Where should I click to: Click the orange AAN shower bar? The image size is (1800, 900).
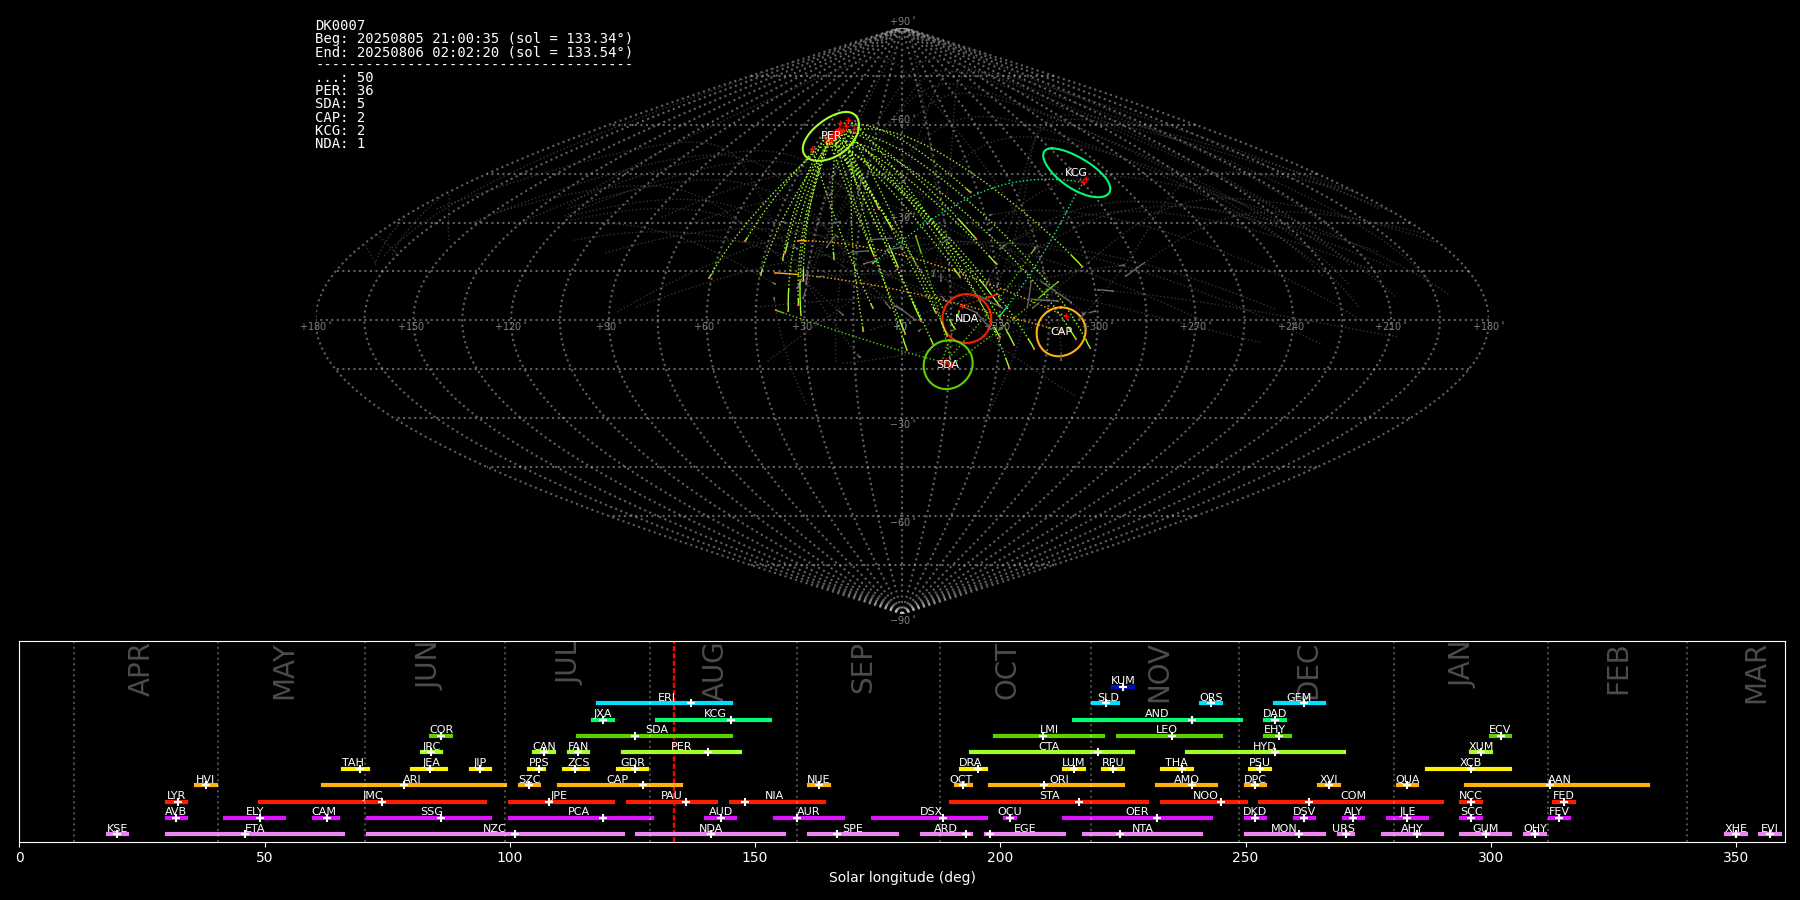pos(1557,785)
